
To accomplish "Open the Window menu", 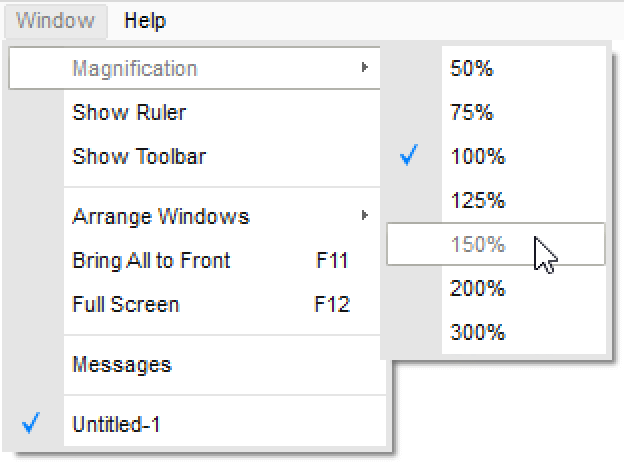I will coord(56,20).
